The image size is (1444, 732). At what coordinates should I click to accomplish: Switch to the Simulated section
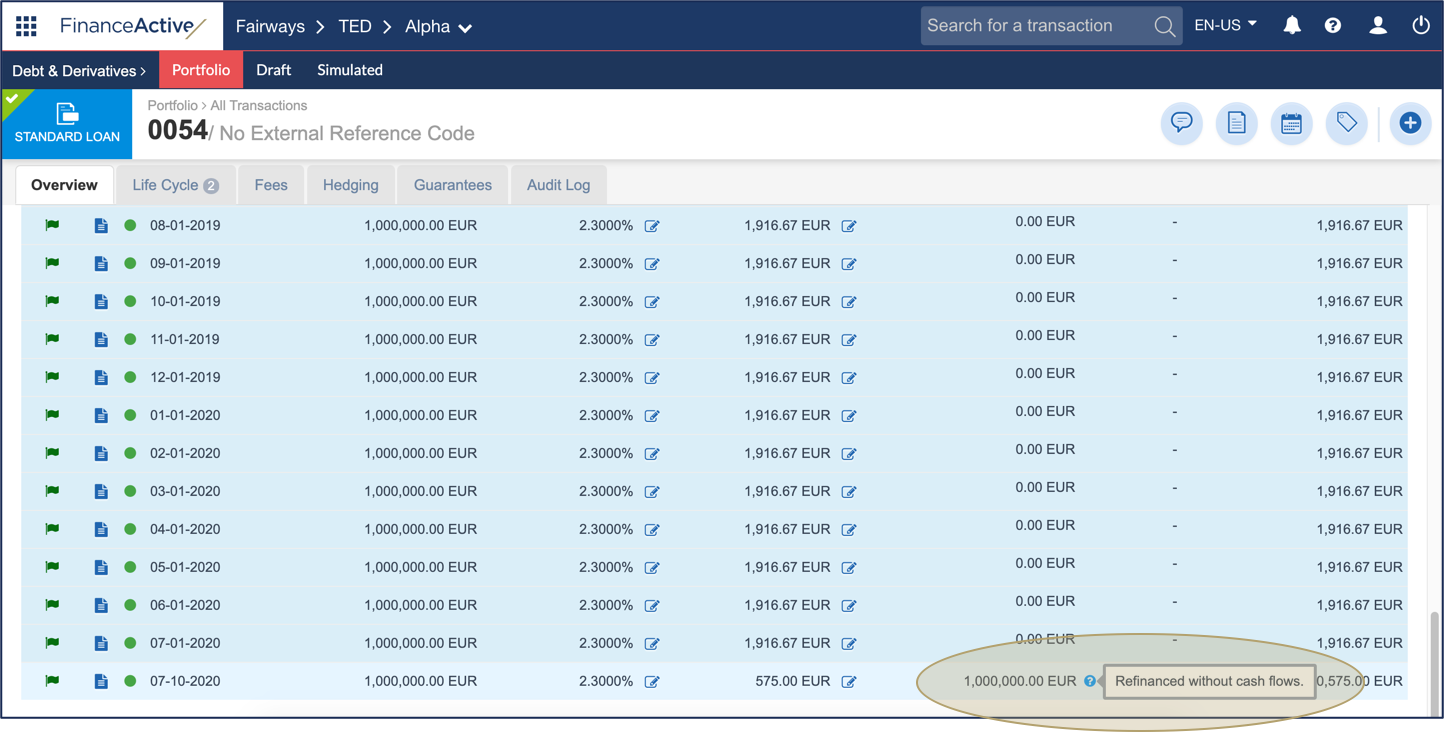[350, 70]
